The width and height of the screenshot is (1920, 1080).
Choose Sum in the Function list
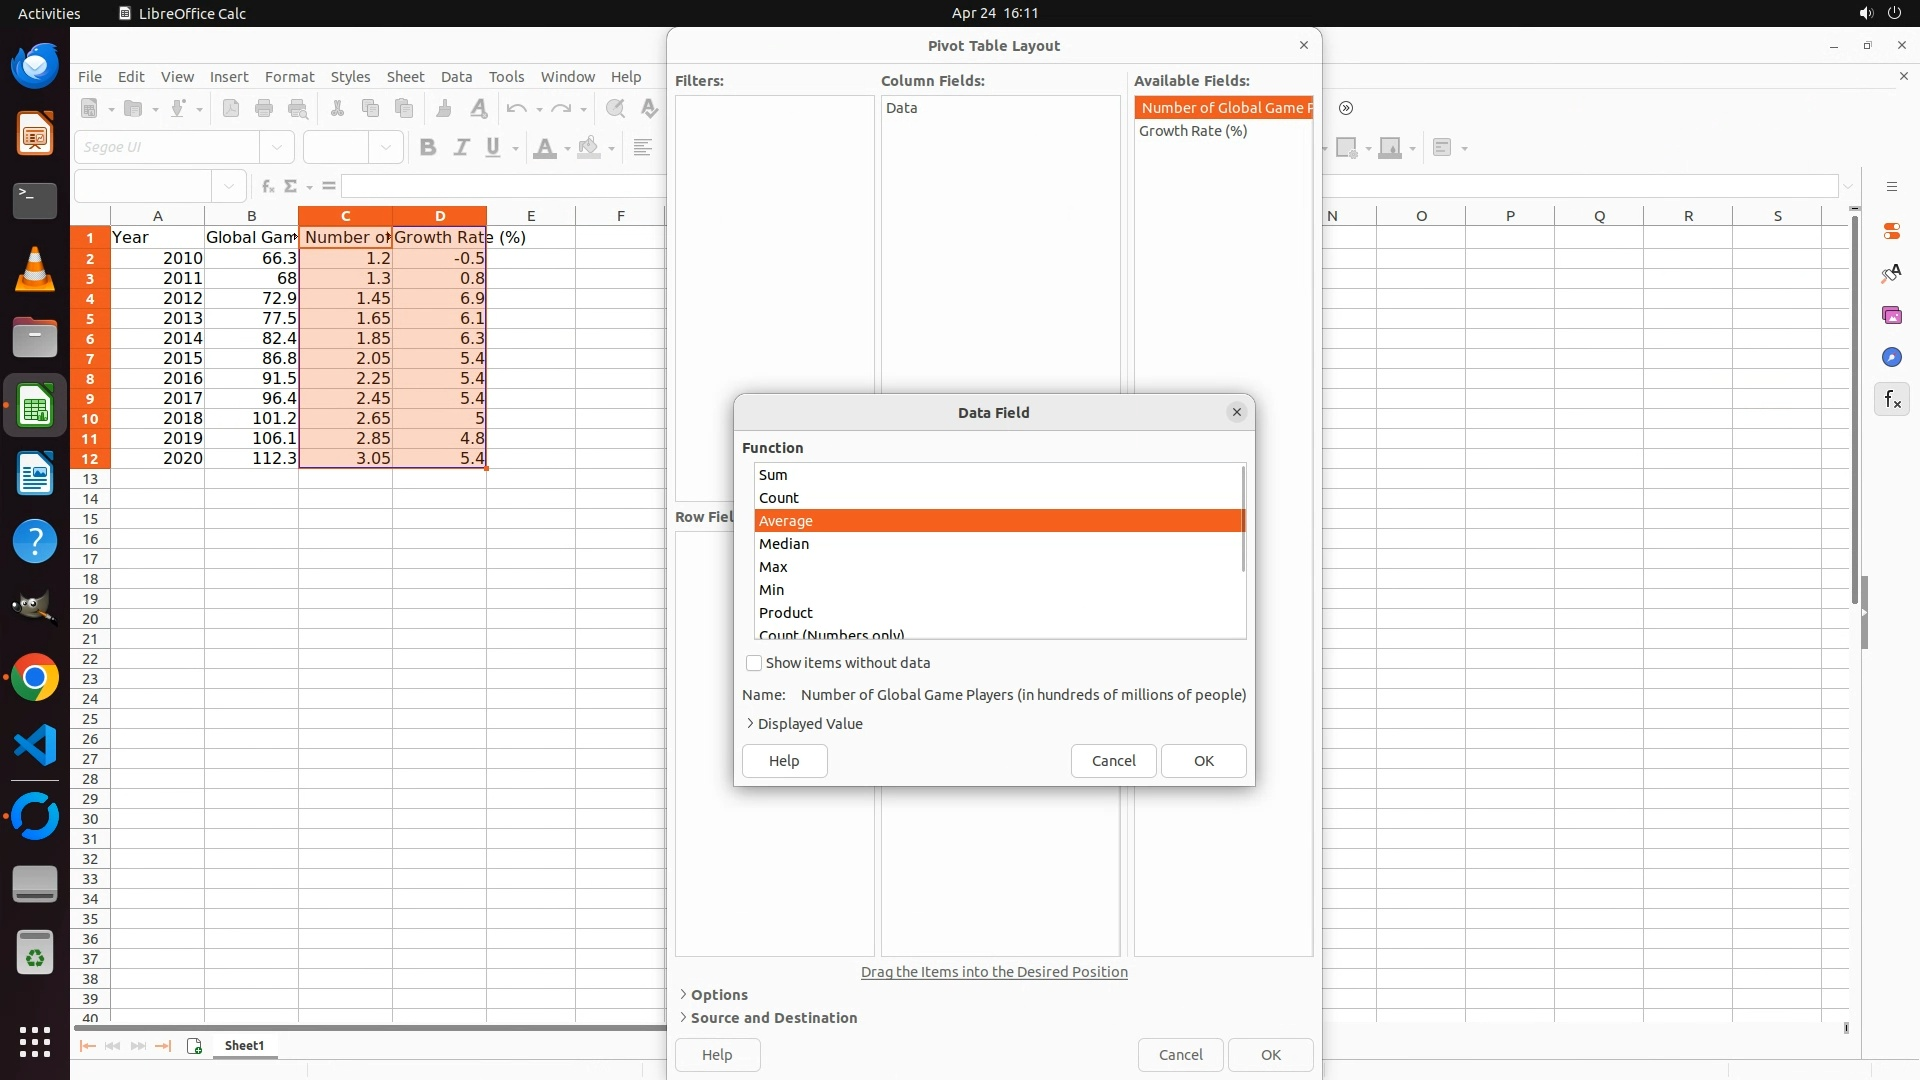[773, 475]
